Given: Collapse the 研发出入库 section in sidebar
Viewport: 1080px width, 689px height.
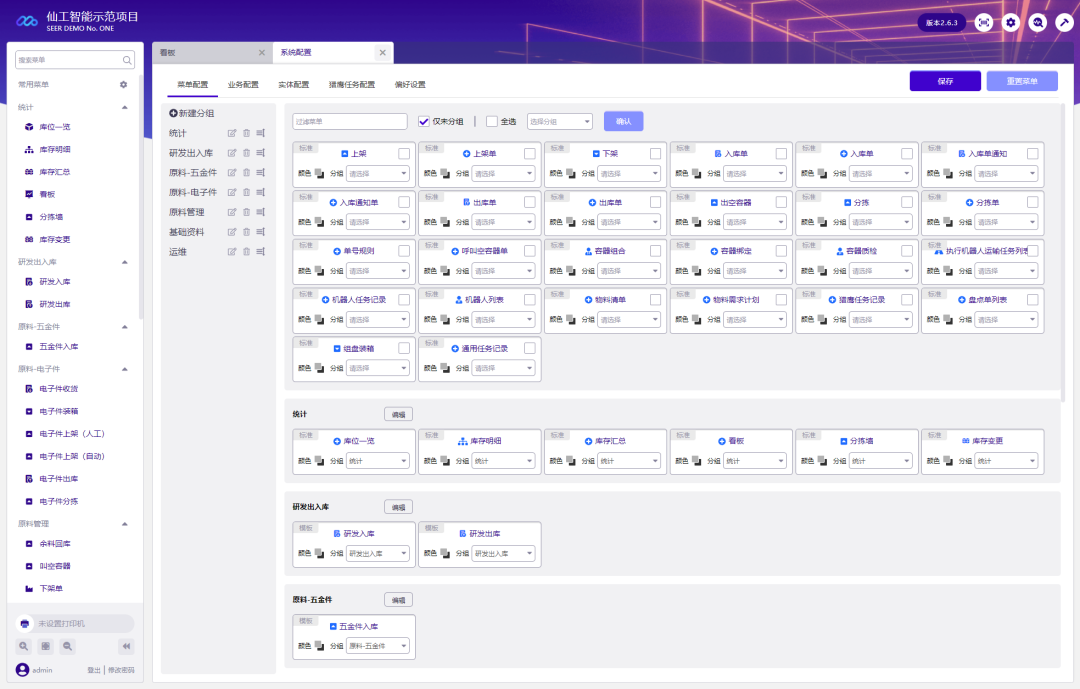Looking at the screenshot, I should [x=124, y=262].
